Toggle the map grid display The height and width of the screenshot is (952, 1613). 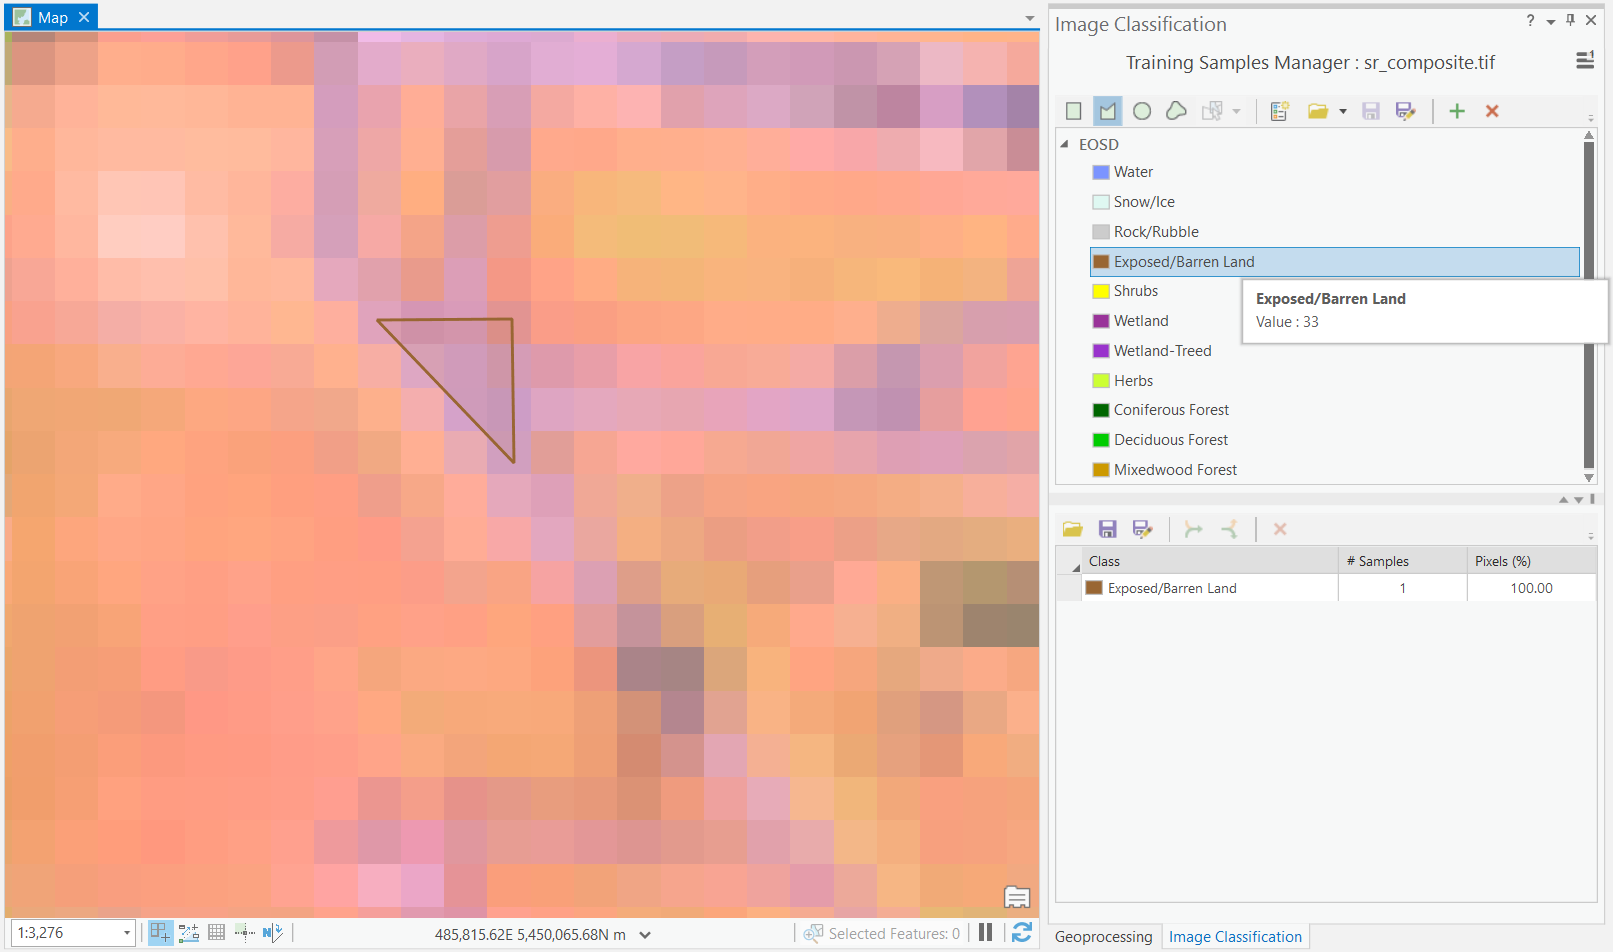(x=216, y=933)
